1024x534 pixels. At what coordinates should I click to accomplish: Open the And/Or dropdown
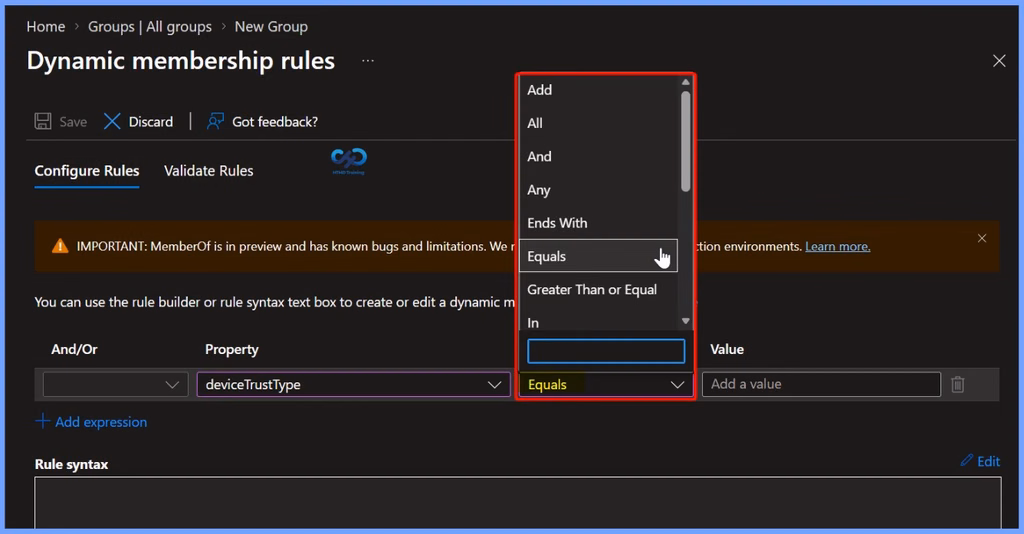point(116,385)
